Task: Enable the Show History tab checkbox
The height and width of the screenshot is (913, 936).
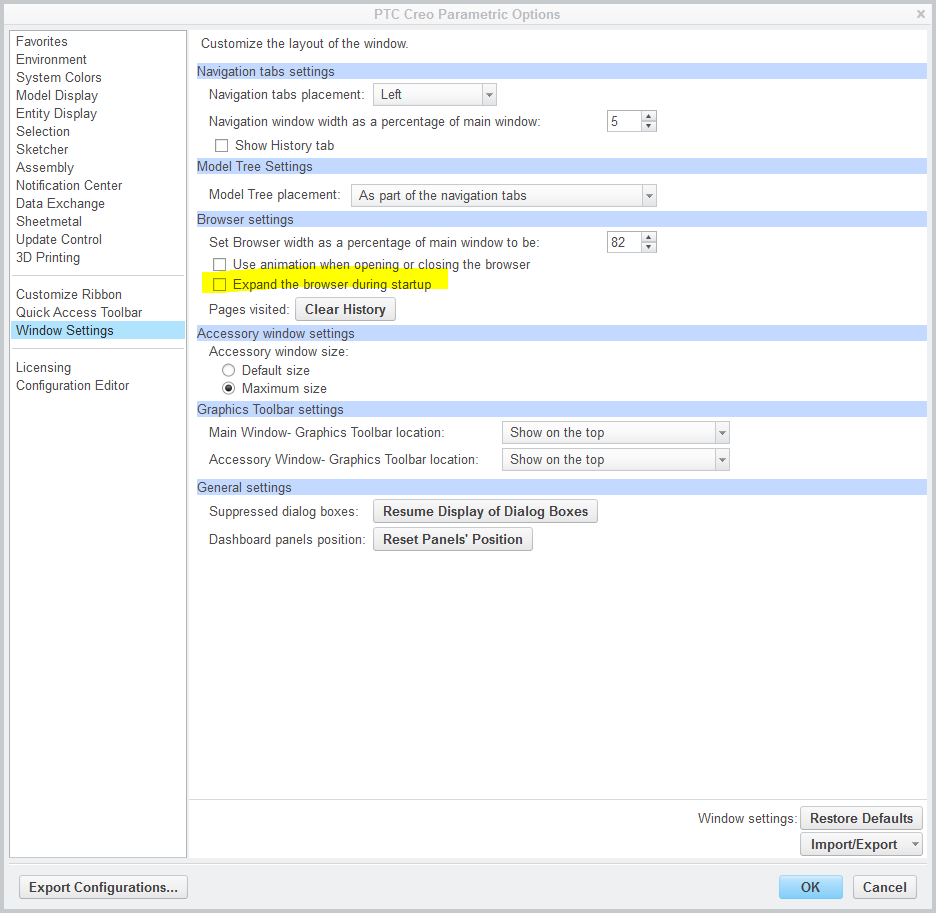Action: [x=221, y=145]
